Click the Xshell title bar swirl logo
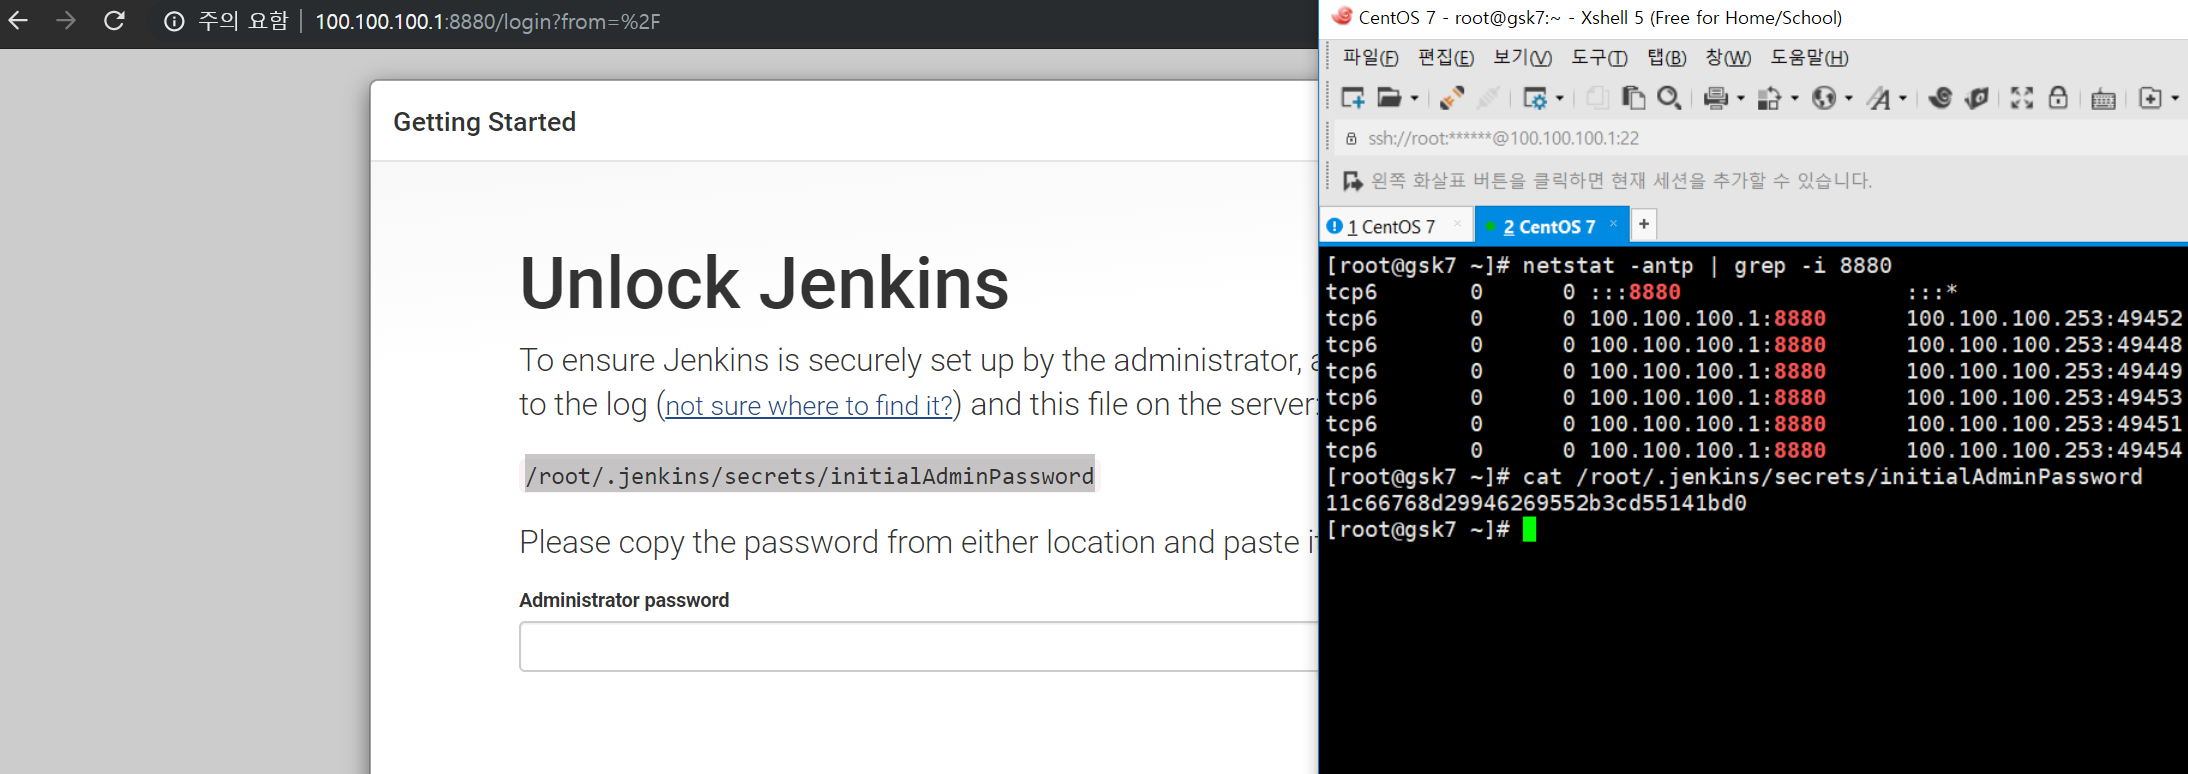 click(1341, 16)
